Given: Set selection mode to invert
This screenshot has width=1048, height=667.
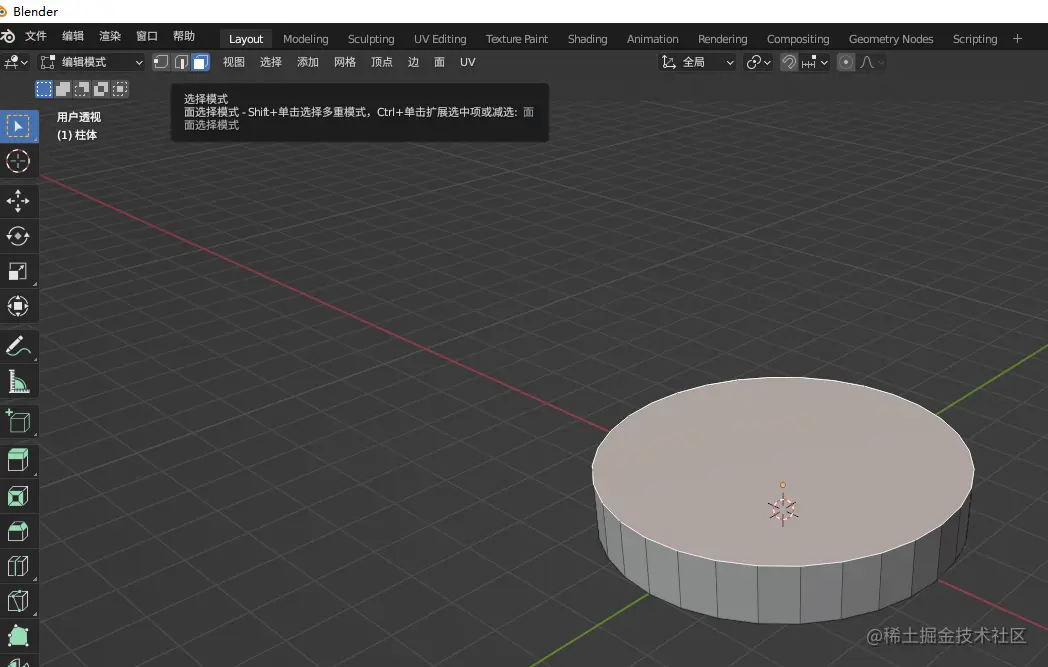Looking at the screenshot, I should tap(101, 89).
